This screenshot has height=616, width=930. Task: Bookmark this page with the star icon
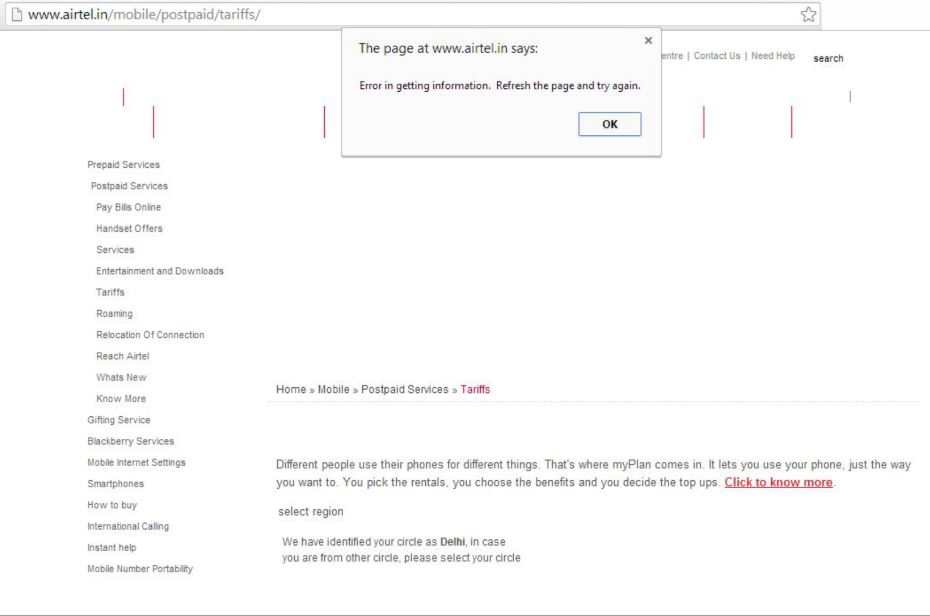(808, 14)
